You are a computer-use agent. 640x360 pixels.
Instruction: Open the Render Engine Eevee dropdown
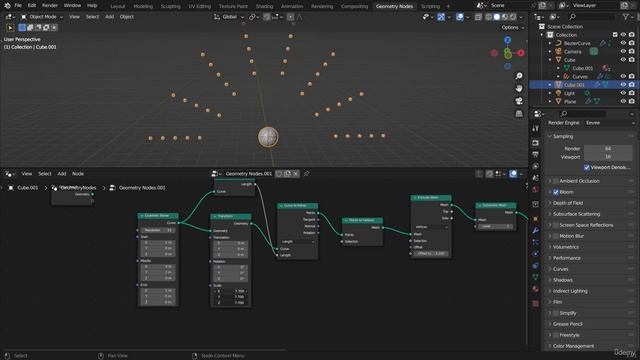pyautogui.click(x=609, y=123)
